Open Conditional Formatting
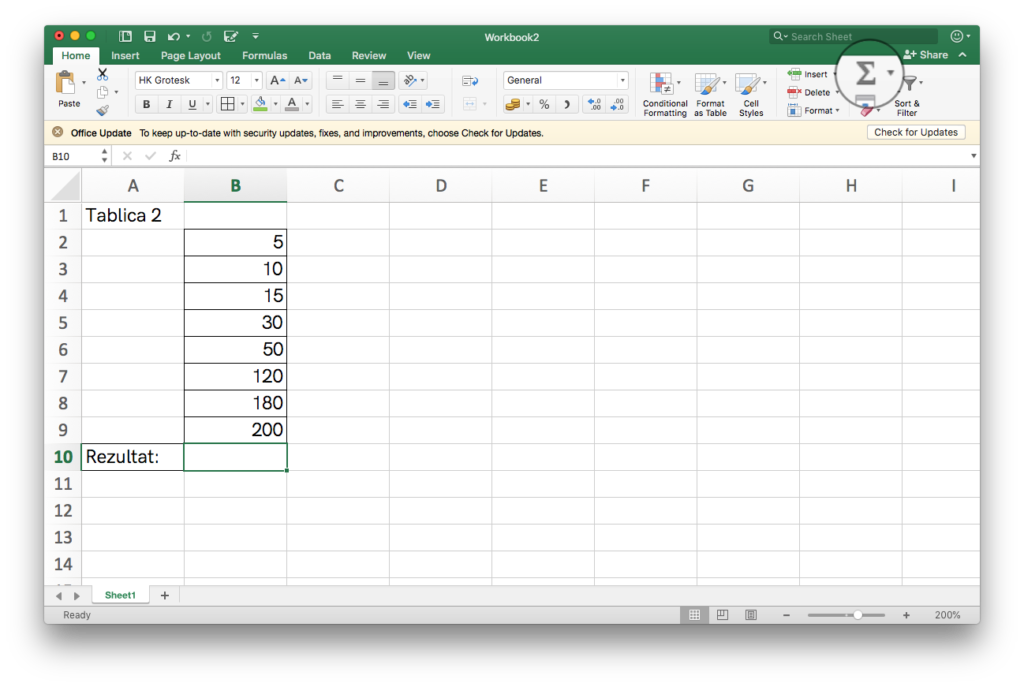The height and width of the screenshot is (687, 1024). 665,94
